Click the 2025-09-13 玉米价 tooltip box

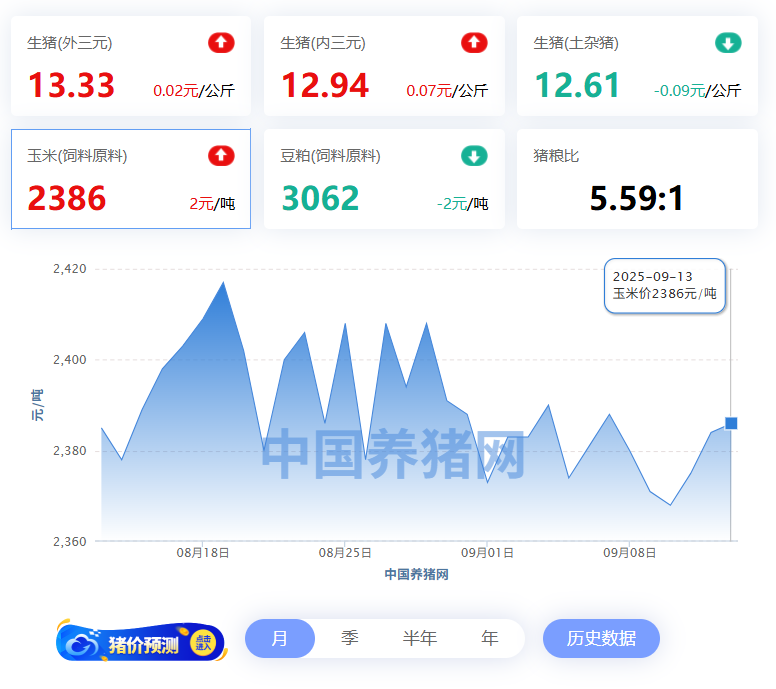tap(665, 286)
